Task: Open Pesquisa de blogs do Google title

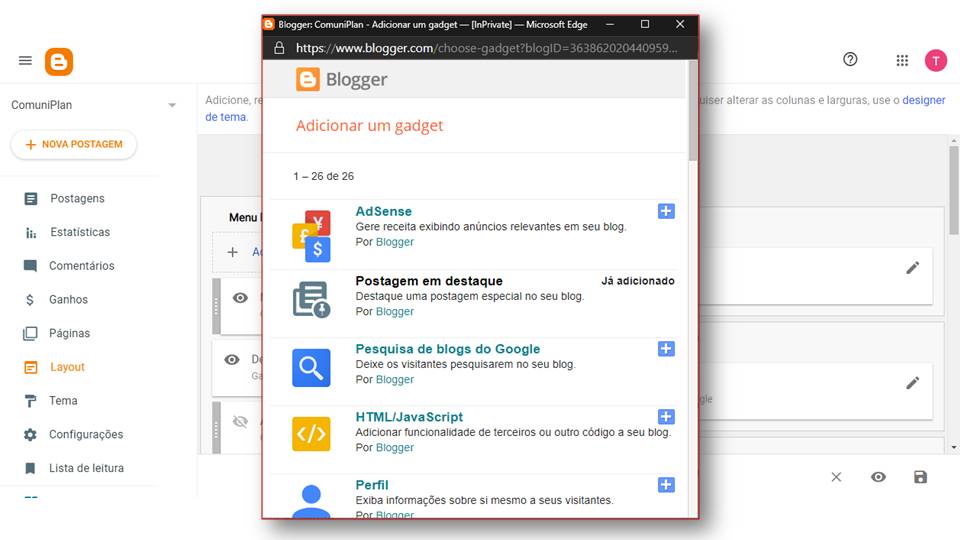Action: tap(448, 349)
